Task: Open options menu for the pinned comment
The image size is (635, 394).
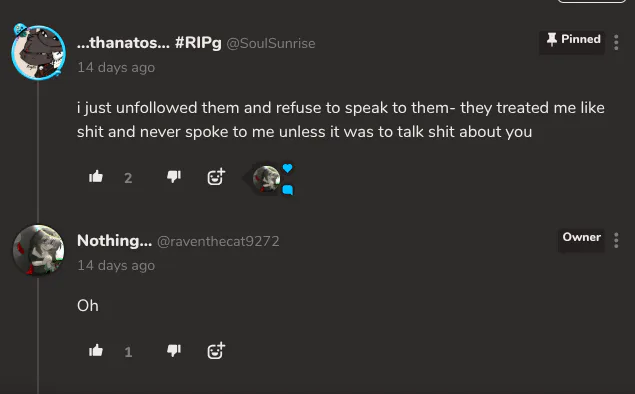Action: coord(616,43)
